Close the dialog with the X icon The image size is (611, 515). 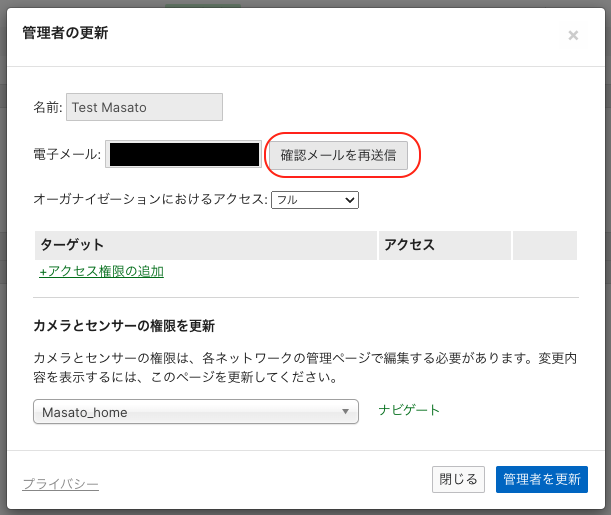pyautogui.click(x=573, y=35)
